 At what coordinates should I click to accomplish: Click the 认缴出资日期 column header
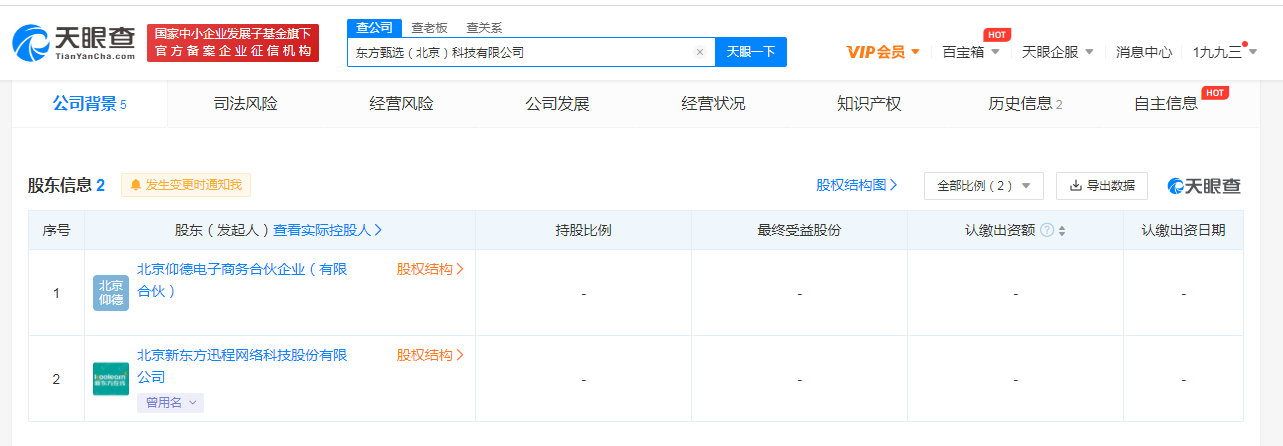click(x=1183, y=230)
